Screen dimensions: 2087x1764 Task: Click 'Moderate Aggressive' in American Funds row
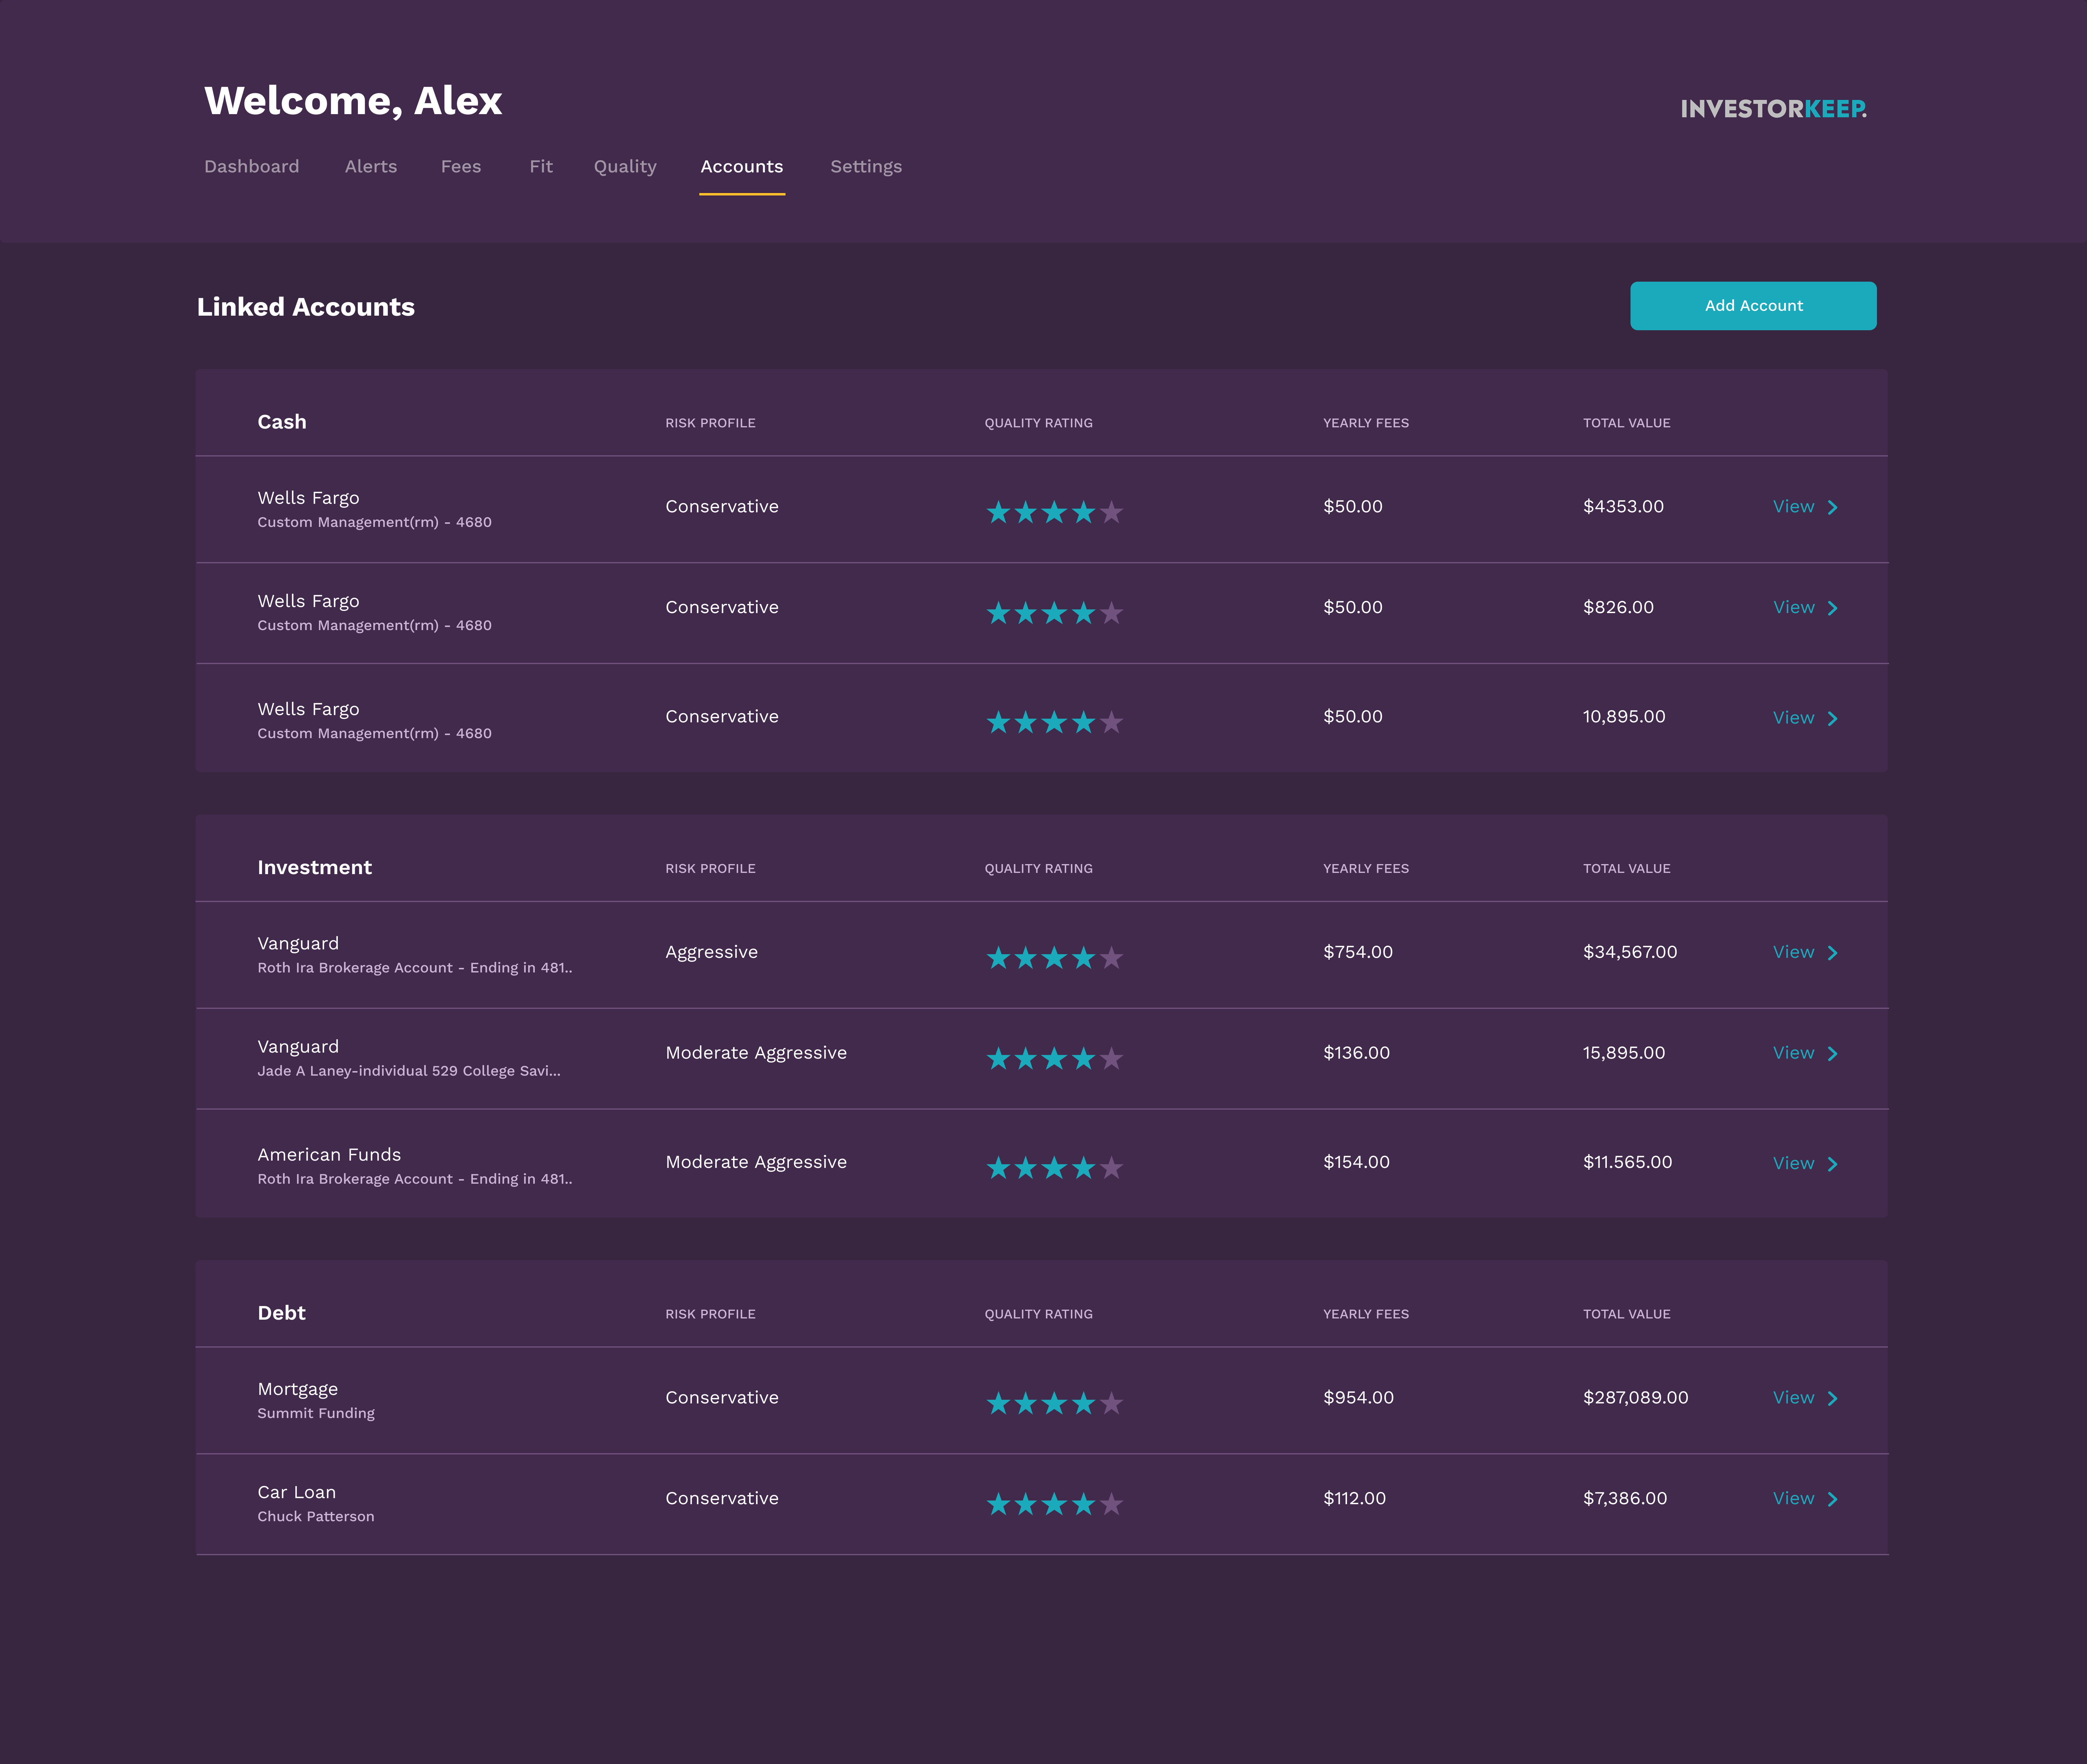[x=756, y=1163]
